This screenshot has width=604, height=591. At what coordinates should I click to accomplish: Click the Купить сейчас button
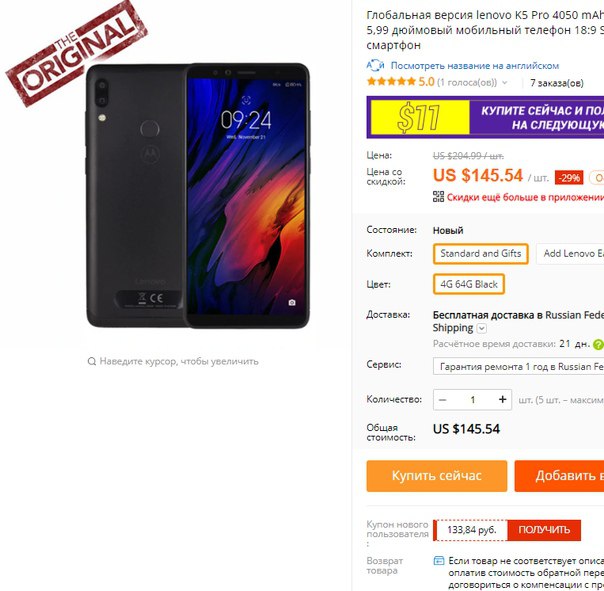click(x=437, y=476)
